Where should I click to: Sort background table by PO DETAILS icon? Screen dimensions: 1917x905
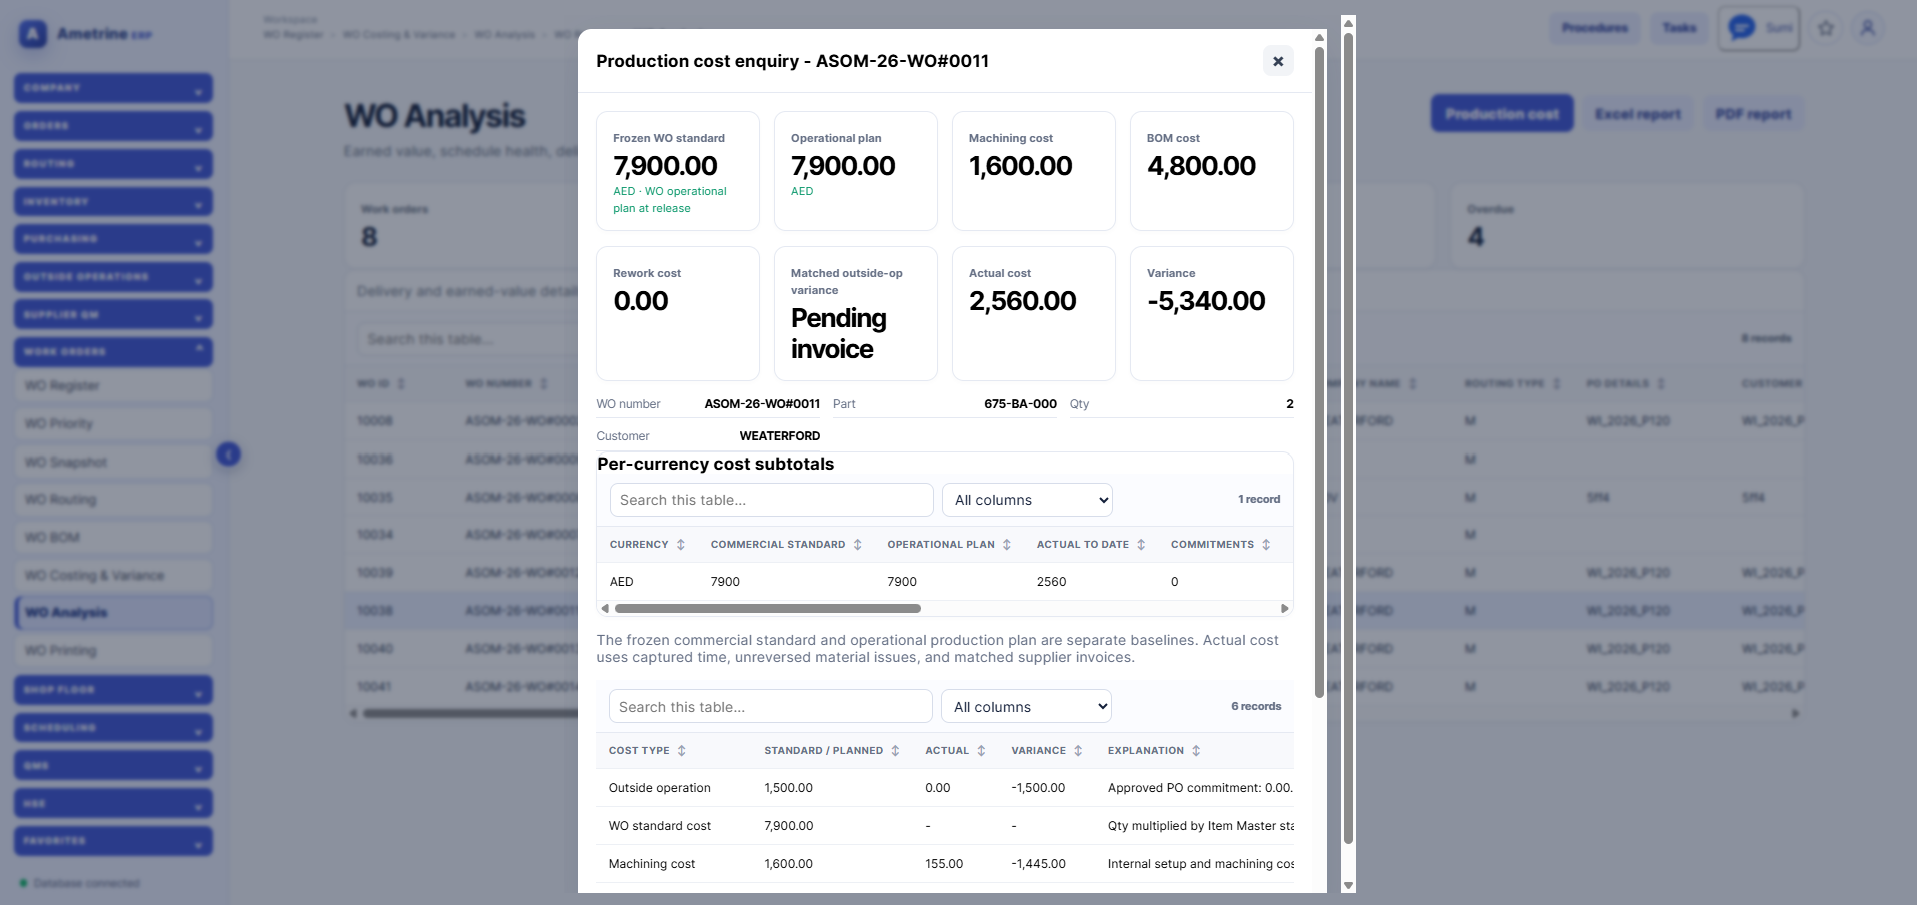tap(1661, 384)
